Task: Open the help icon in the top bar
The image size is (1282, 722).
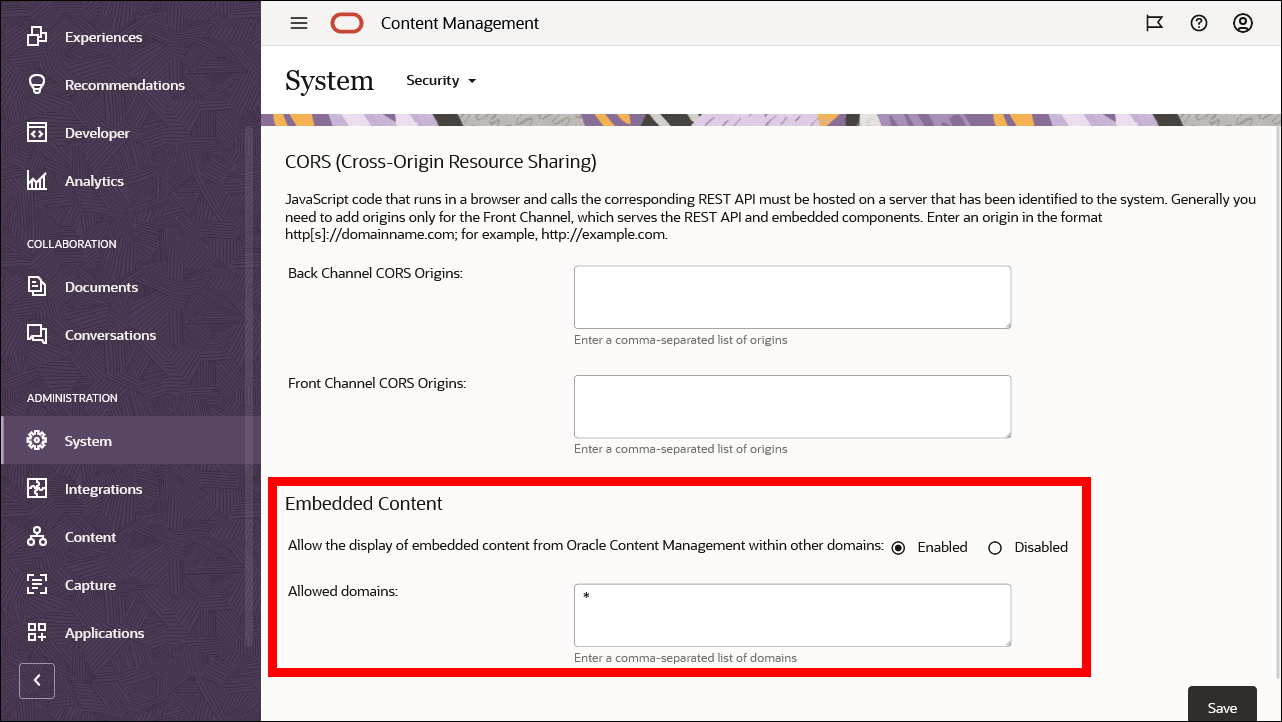Action: [1199, 23]
